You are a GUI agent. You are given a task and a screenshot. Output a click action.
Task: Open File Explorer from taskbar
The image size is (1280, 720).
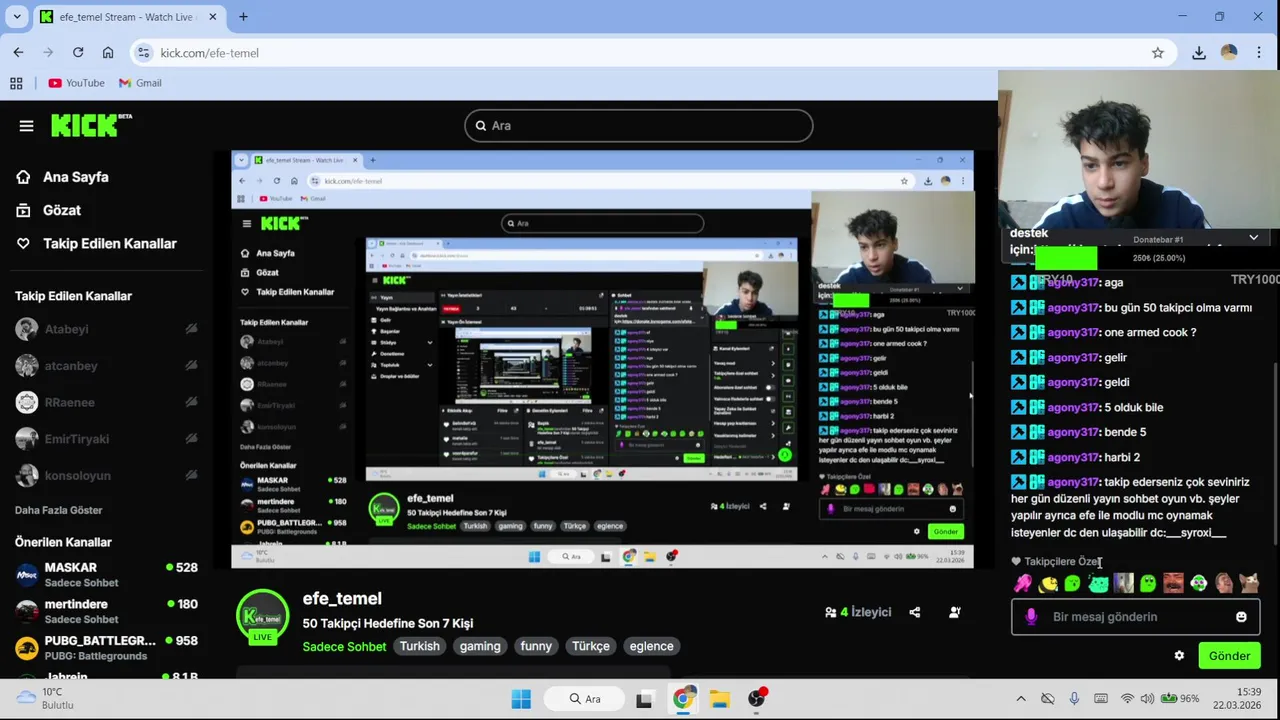[719, 699]
